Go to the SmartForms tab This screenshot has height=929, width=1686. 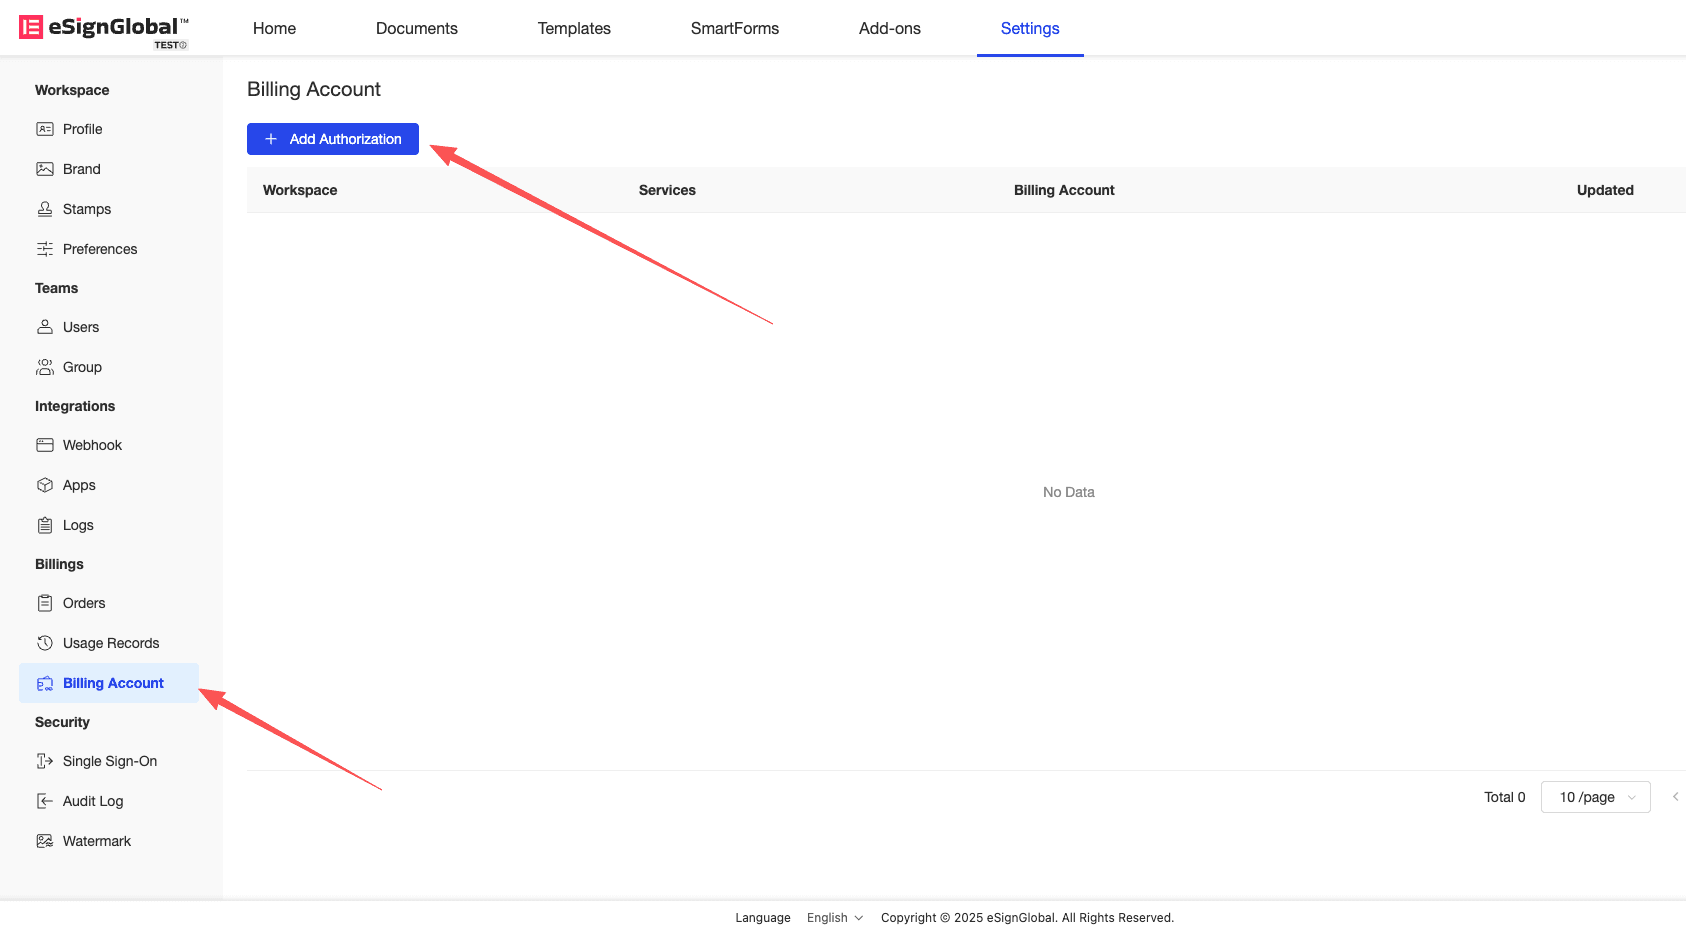pos(734,28)
